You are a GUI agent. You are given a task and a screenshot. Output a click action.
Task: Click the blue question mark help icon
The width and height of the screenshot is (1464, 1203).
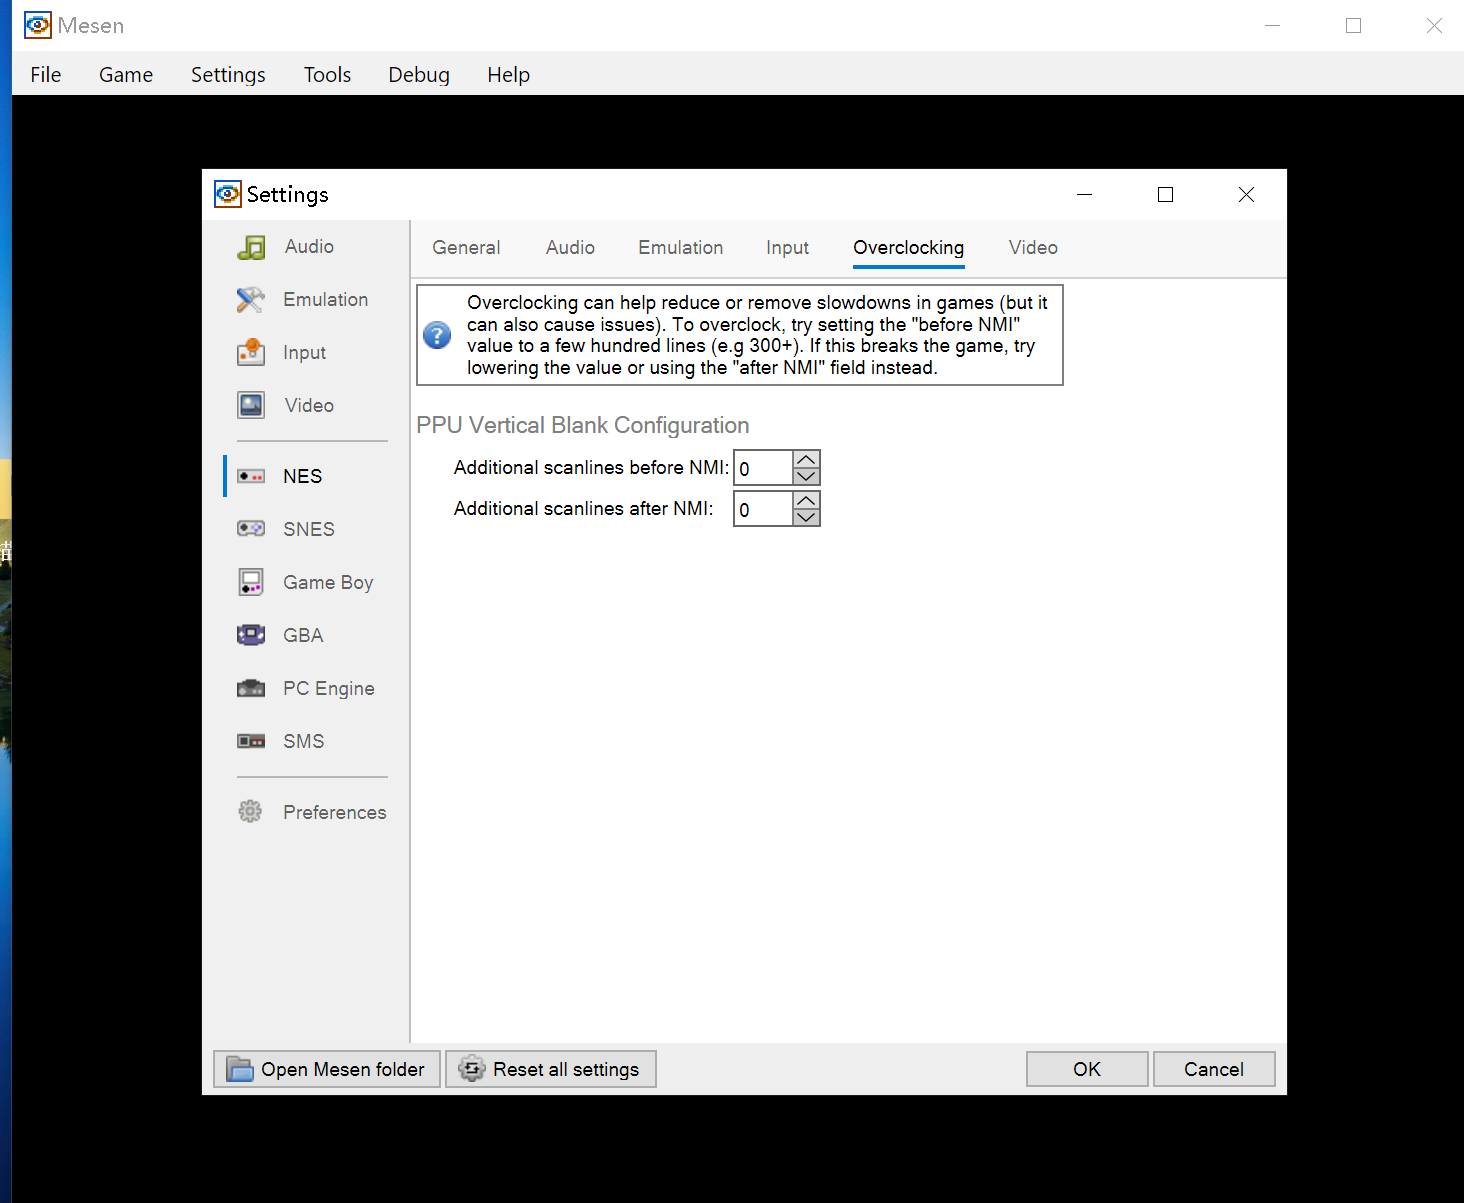(437, 335)
